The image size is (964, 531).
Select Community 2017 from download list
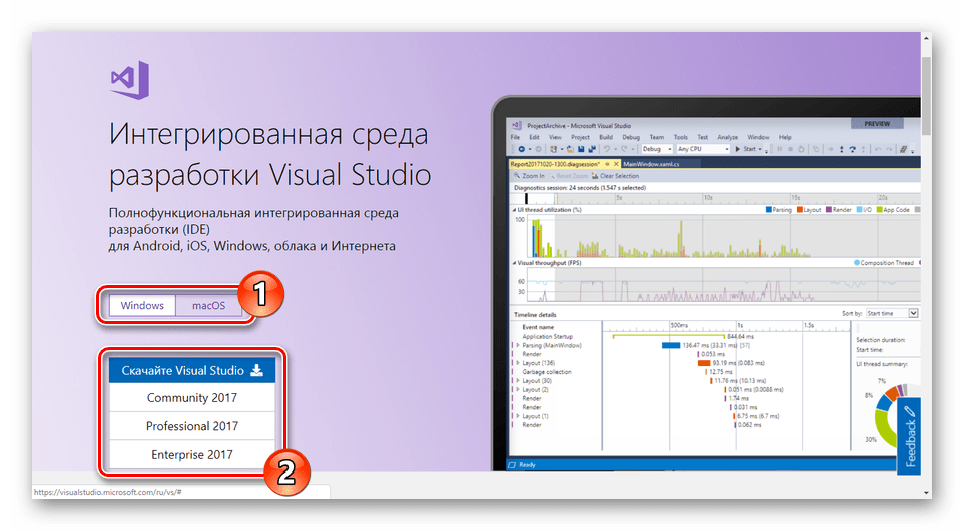pyautogui.click(x=191, y=397)
